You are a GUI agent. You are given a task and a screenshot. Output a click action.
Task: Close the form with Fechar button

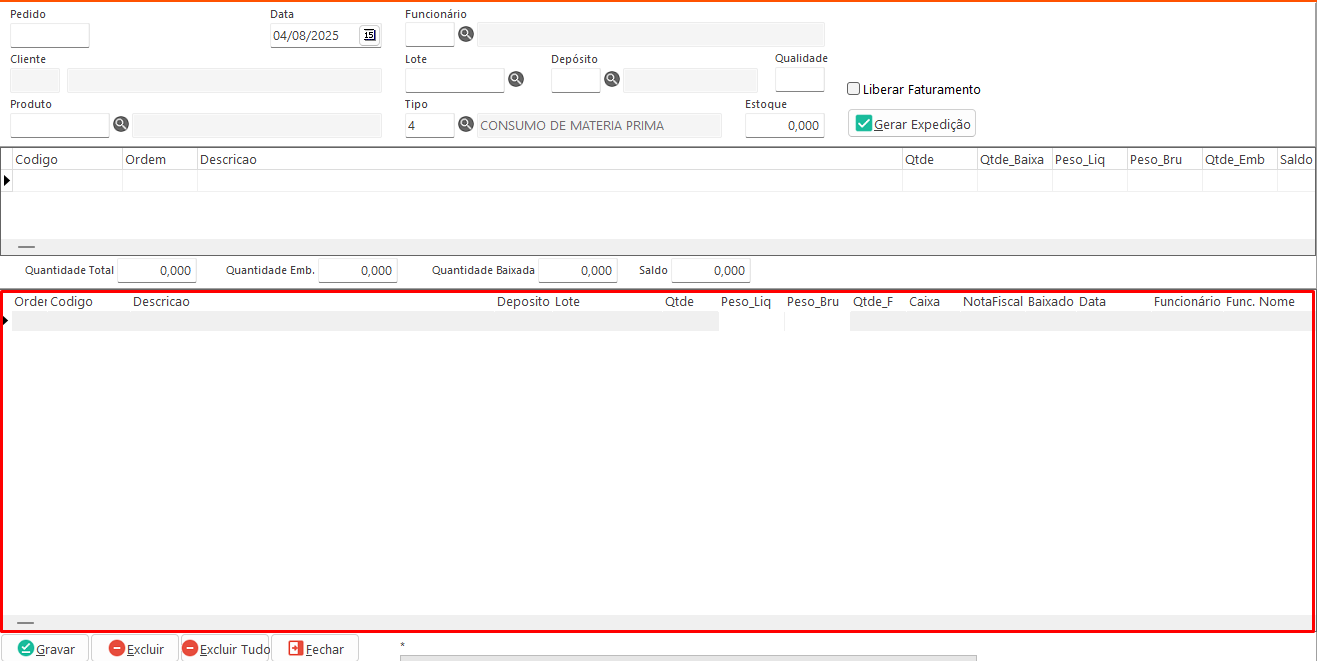pyautogui.click(x=315, y=649)
